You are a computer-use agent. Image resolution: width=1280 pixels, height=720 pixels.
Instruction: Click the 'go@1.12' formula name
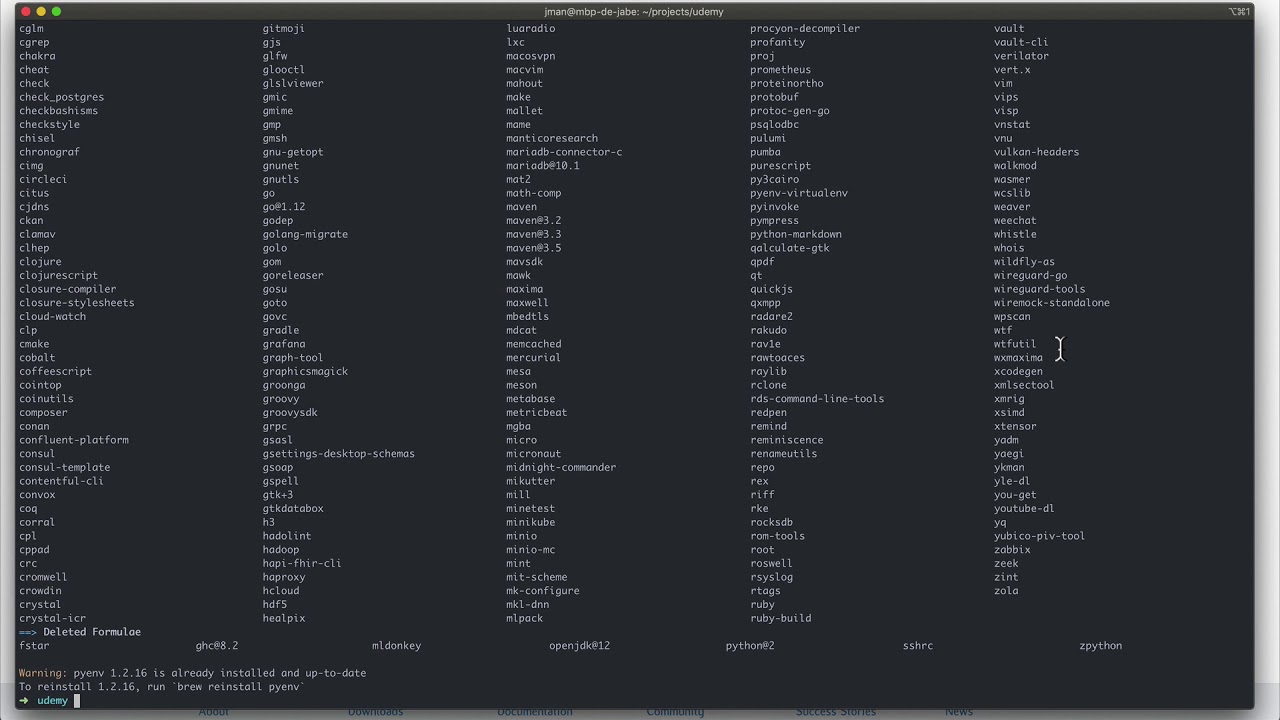pyautogui.click(x=284, y=207)
